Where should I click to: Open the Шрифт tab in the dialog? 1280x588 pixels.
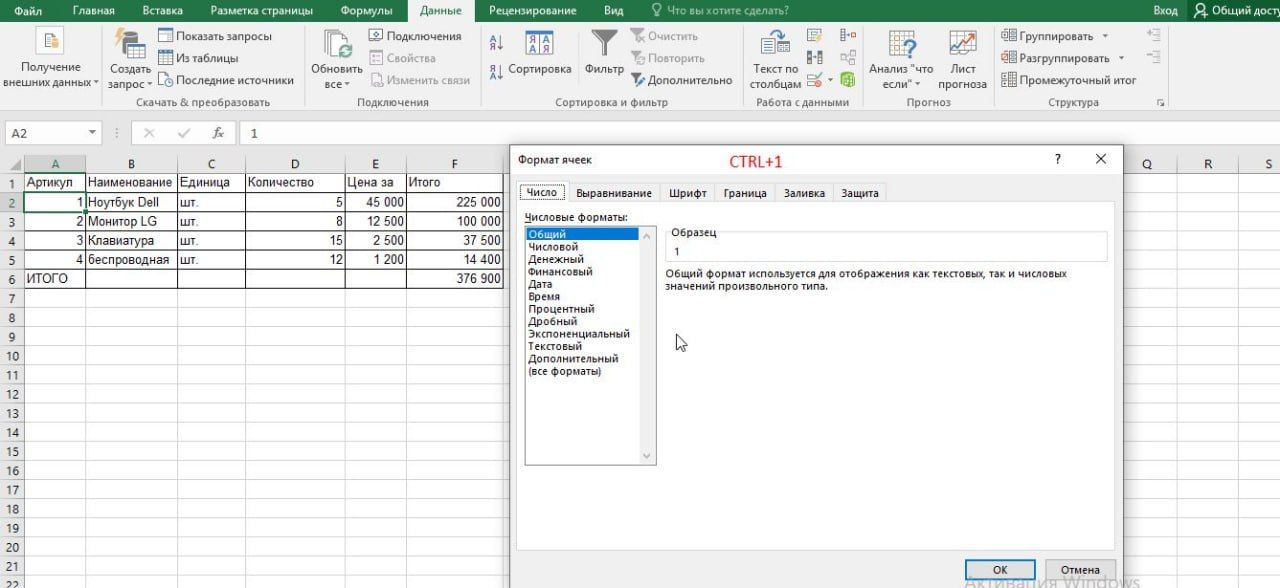[688, 193]
